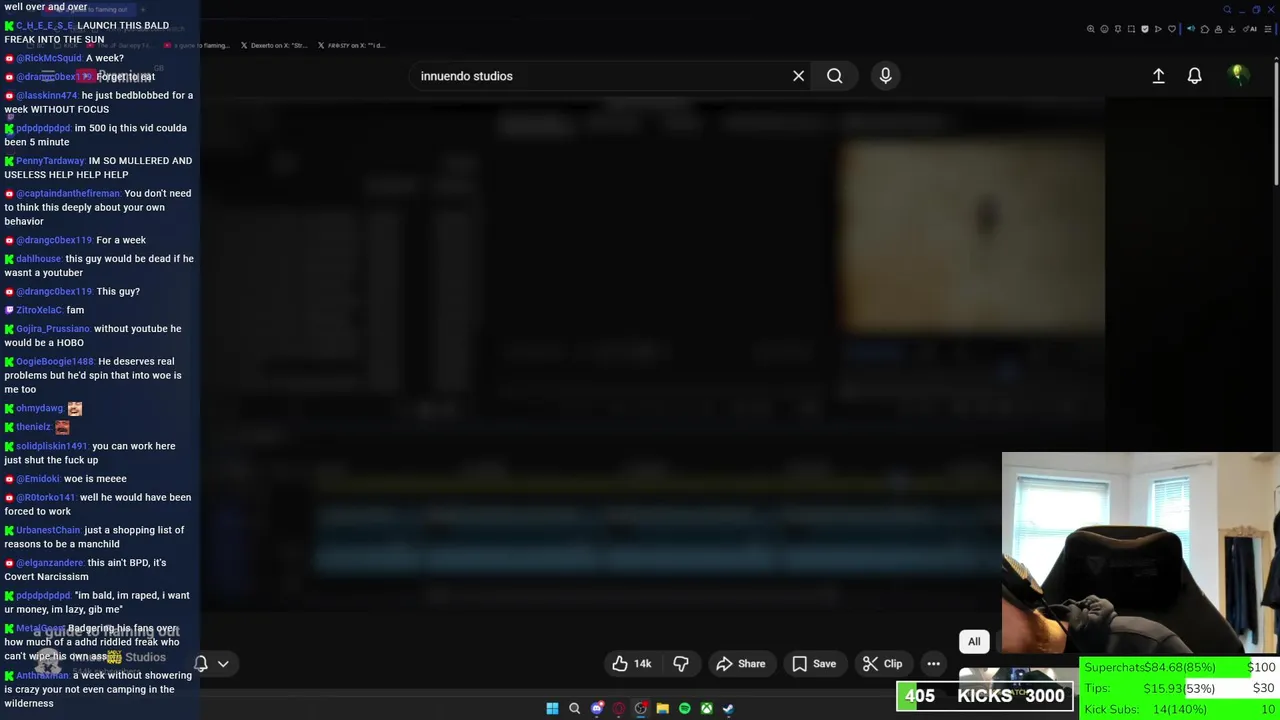Click the browser zoom-in toolbar icon
Screen dimensions: 1280x720
click(x=1091, y=29)
